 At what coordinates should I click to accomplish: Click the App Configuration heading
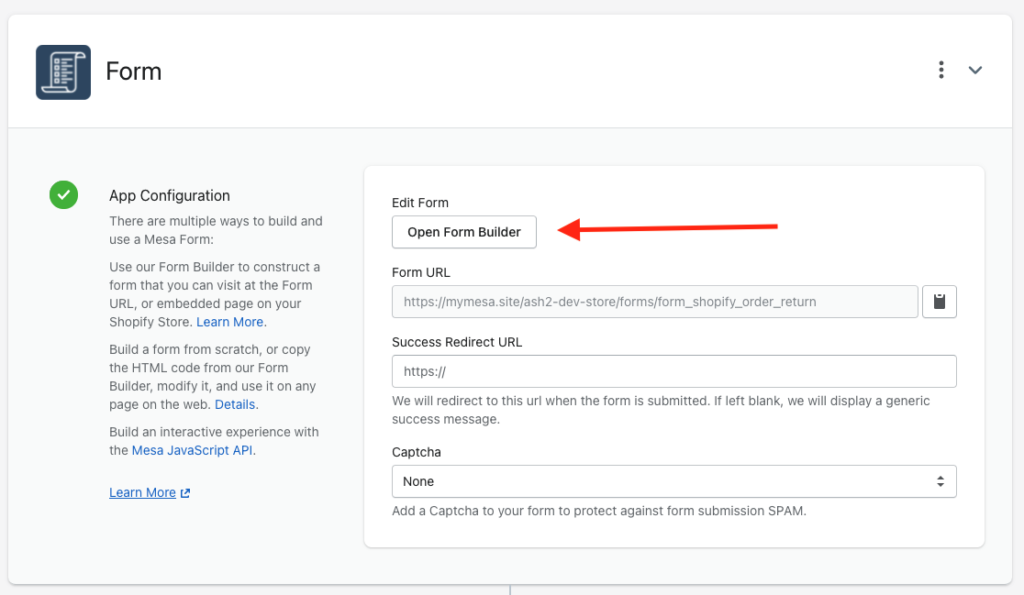coord(170,195)
